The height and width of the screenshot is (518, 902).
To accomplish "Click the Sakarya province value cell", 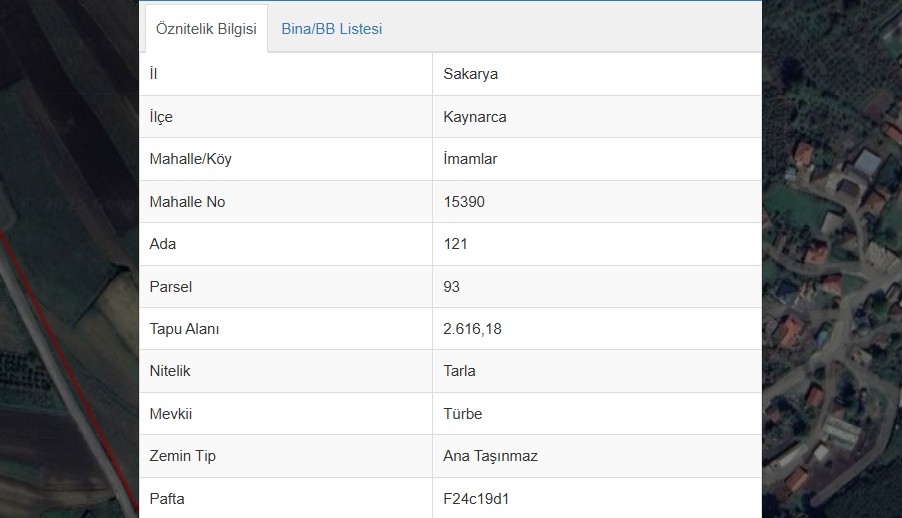I will pyautogui.click(x=471, y=74).
